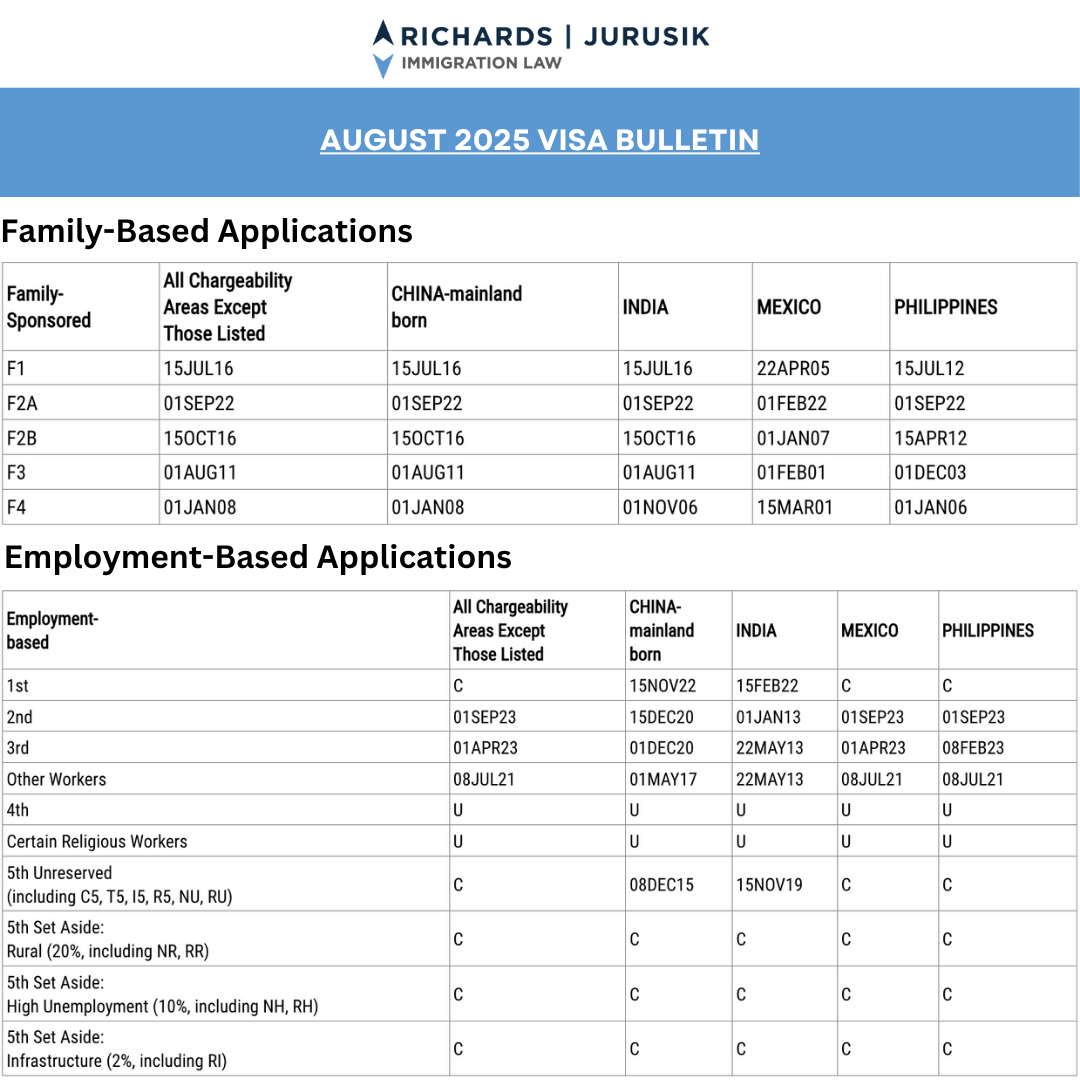Screen dimensions: 1080x1080
Task: Click the Richards Jurusik Immigration Law name
Action: (x=554, y=47)
